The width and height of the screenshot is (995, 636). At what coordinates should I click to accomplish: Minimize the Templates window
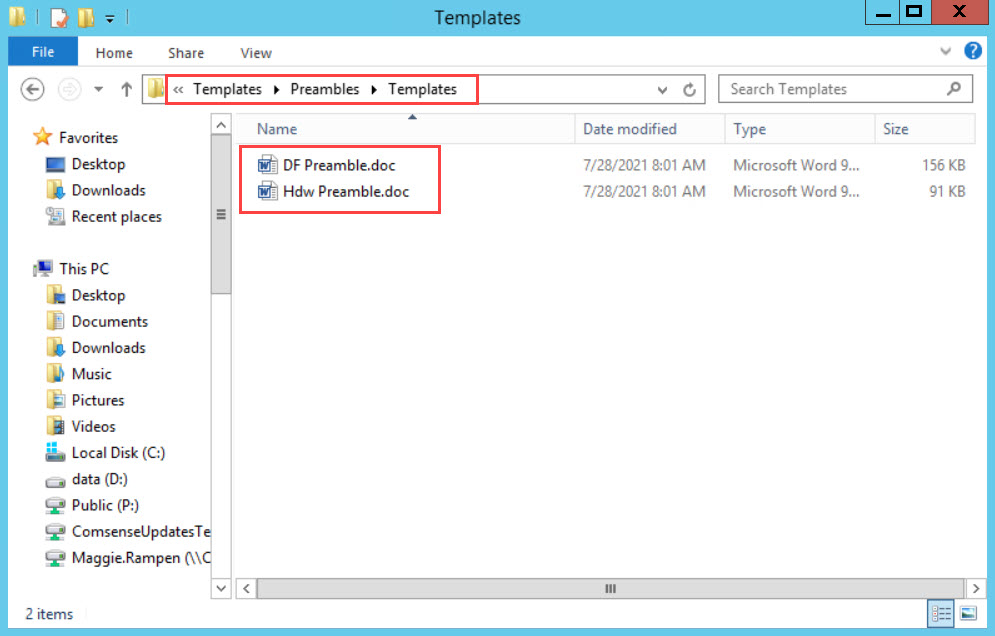[x=883, y=12]
